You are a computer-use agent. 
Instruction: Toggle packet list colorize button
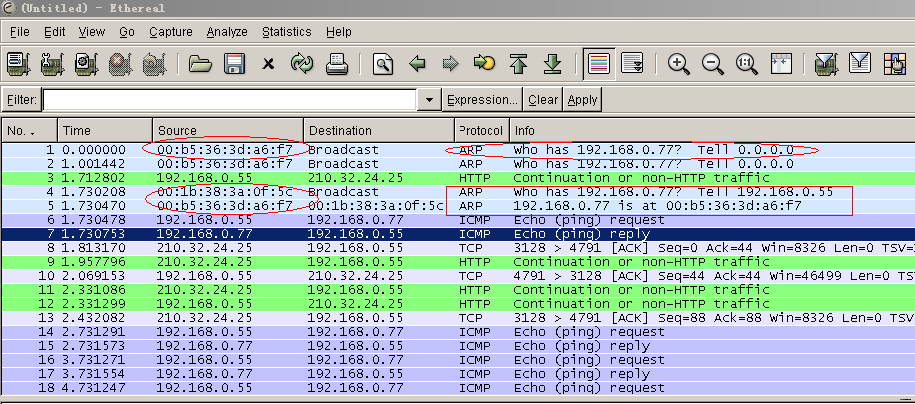pos(599,64)
